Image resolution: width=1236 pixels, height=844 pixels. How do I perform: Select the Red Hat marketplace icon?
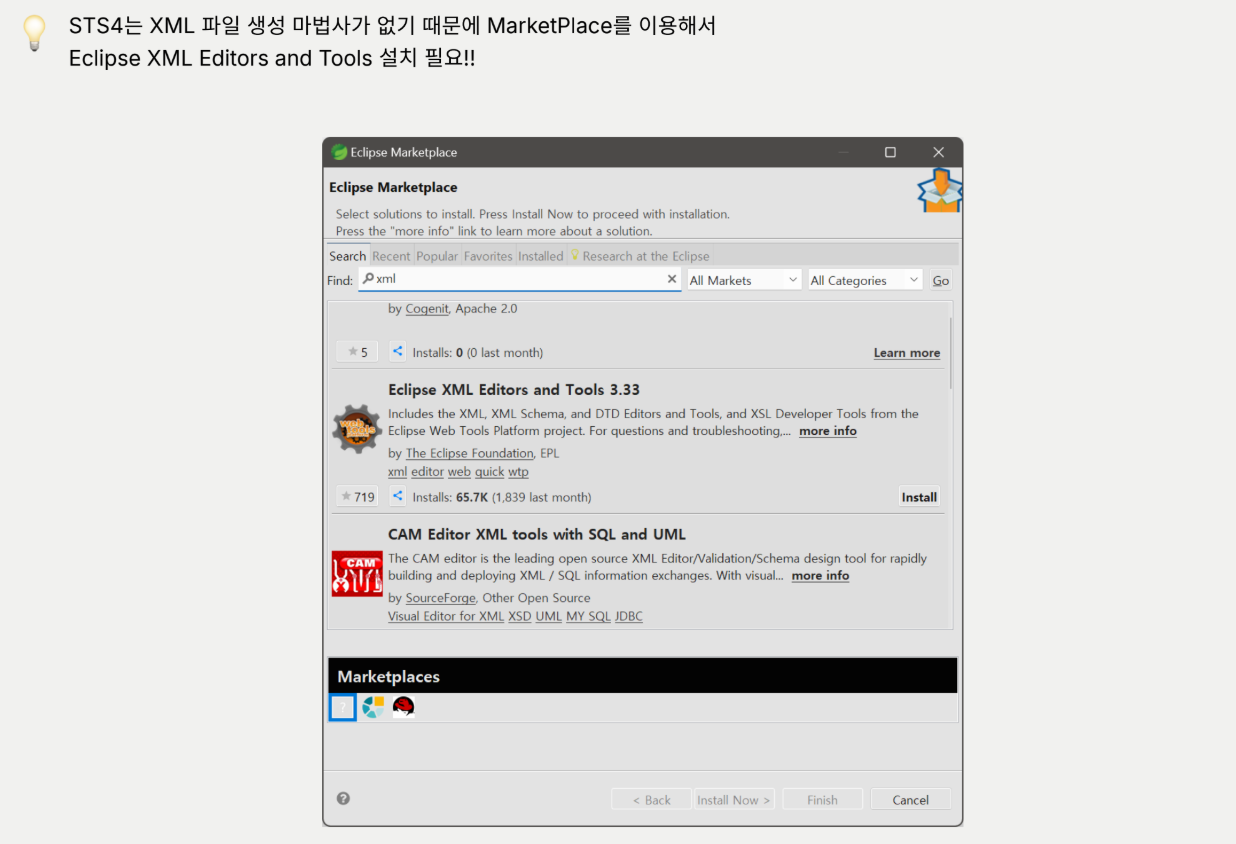(403, 708)
